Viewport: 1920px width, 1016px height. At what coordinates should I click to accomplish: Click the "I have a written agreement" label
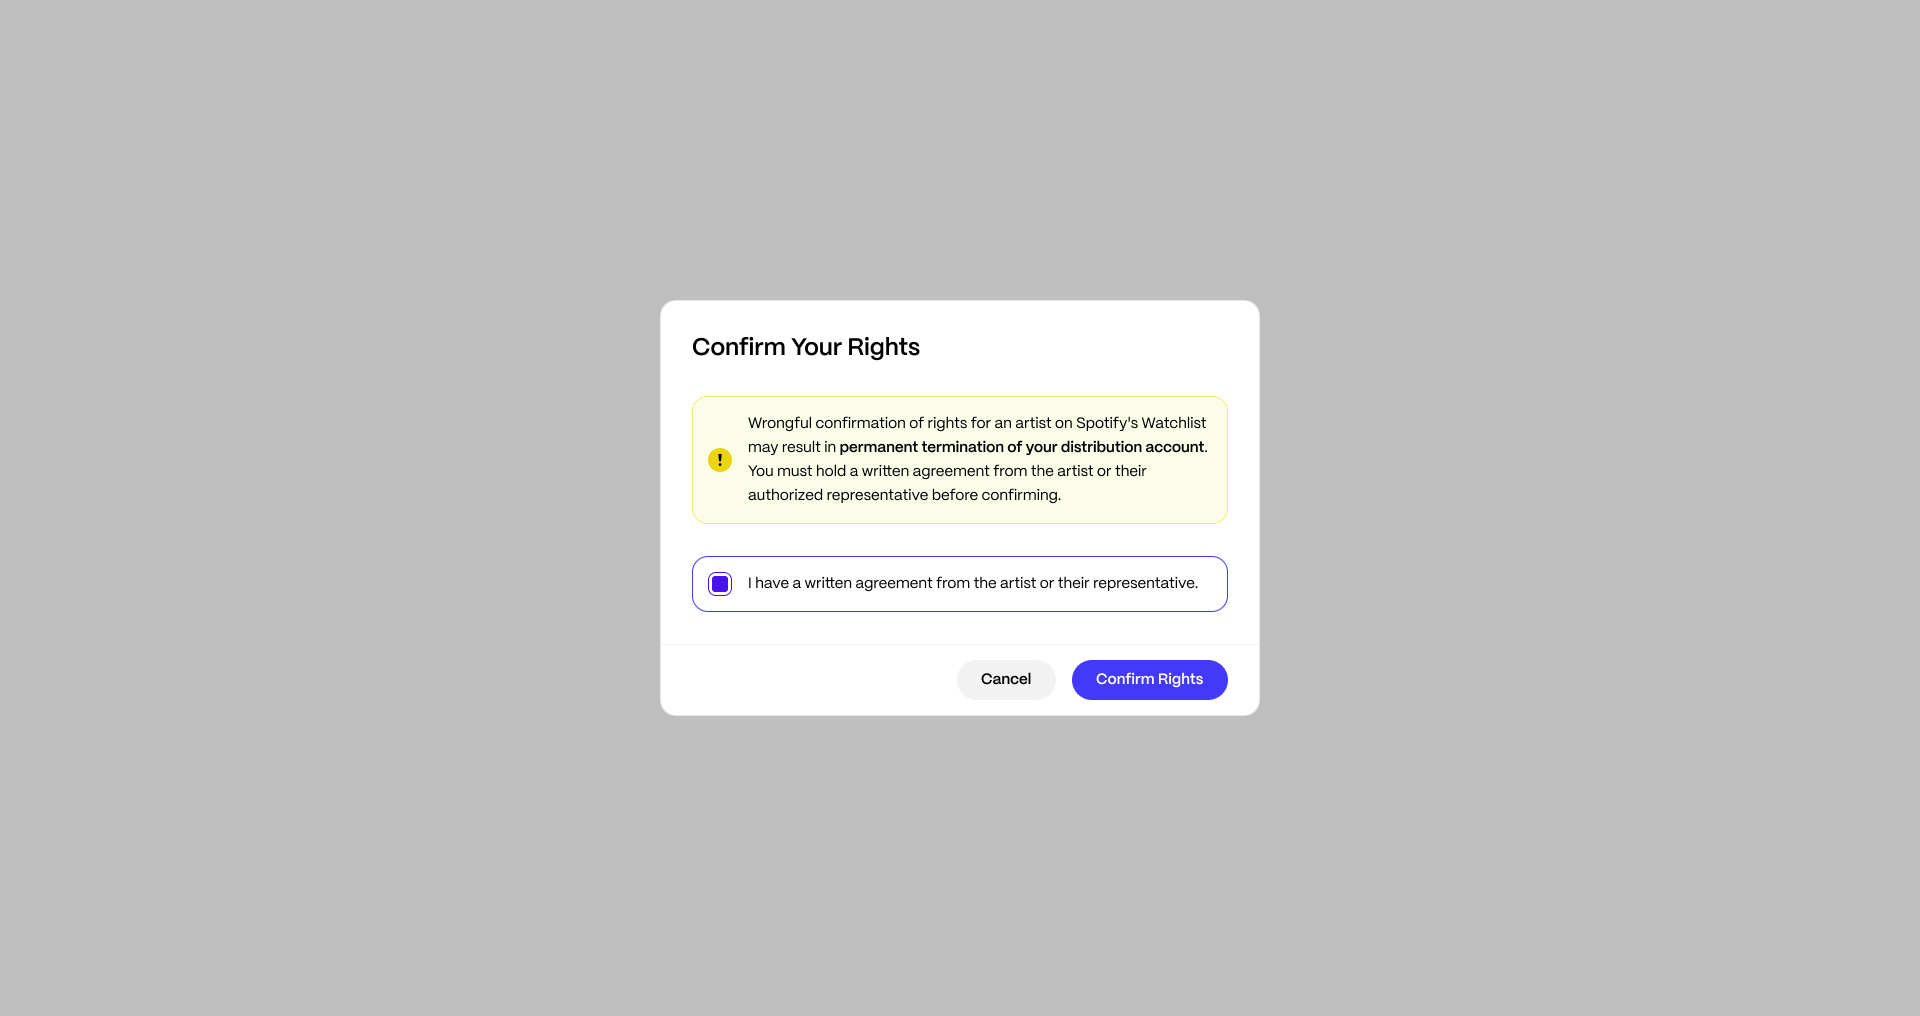click(x=973, y=583)
